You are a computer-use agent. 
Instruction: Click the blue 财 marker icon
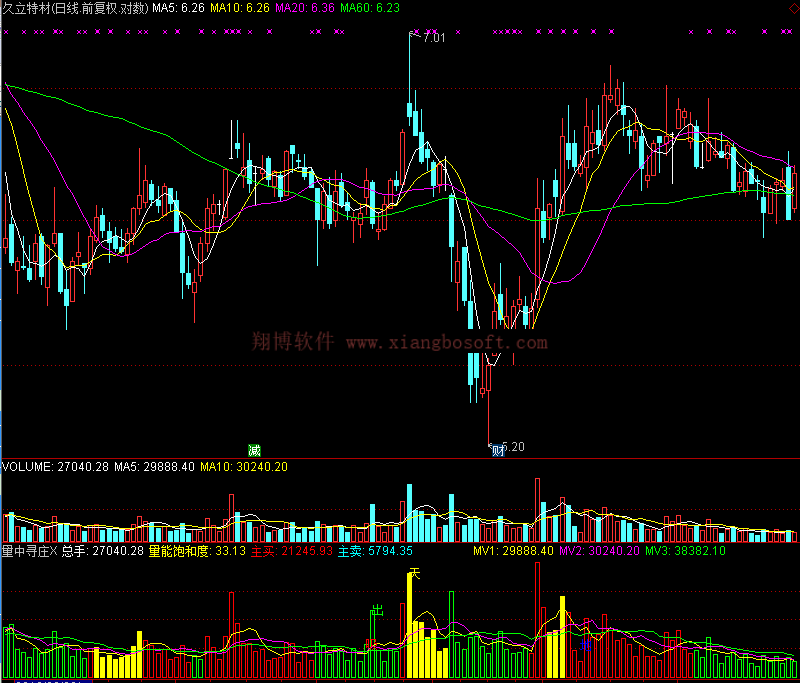(x=498, y=450)
